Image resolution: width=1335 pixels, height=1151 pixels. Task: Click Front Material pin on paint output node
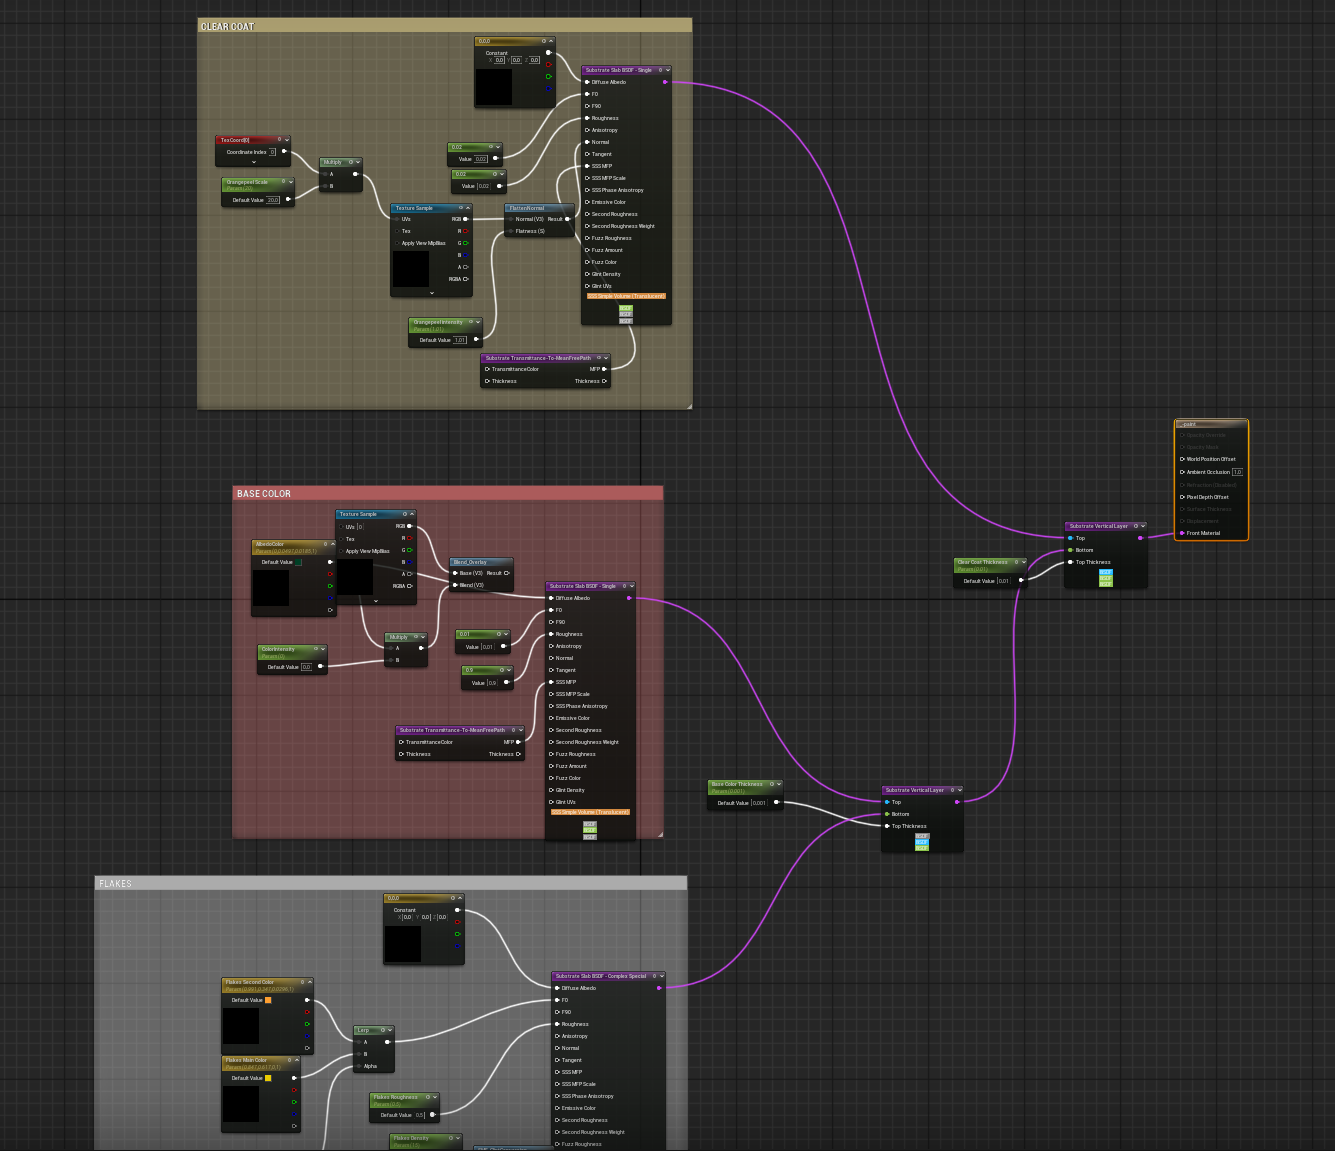(1182, 533)
